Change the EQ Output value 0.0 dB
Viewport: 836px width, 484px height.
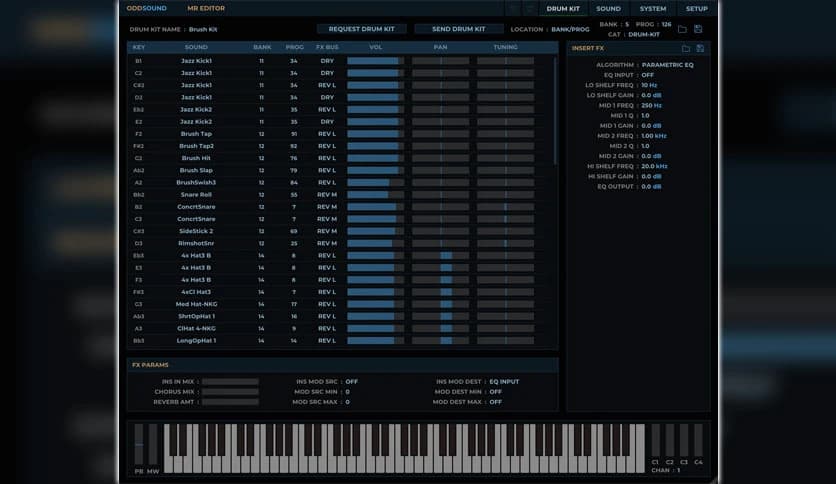[x=651, y=187]
